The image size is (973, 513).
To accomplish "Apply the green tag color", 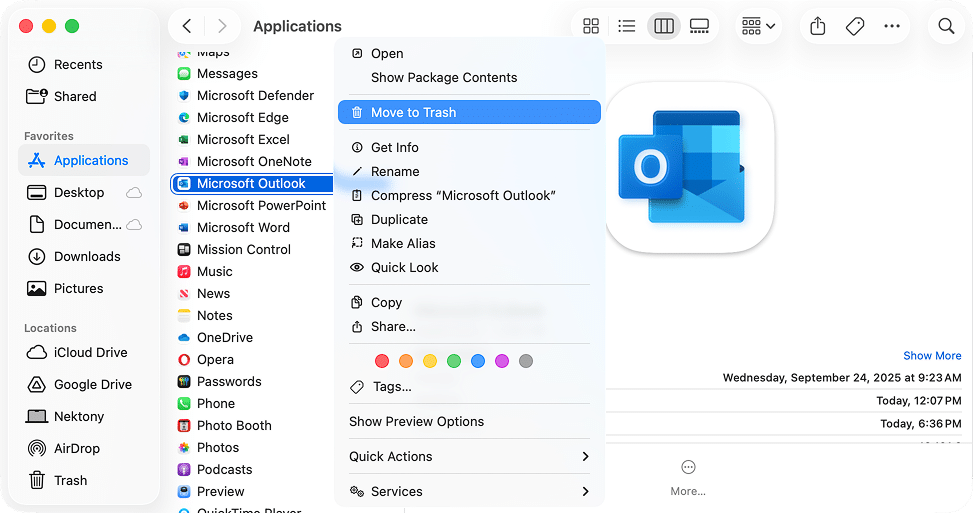I will tap(454, 361).
